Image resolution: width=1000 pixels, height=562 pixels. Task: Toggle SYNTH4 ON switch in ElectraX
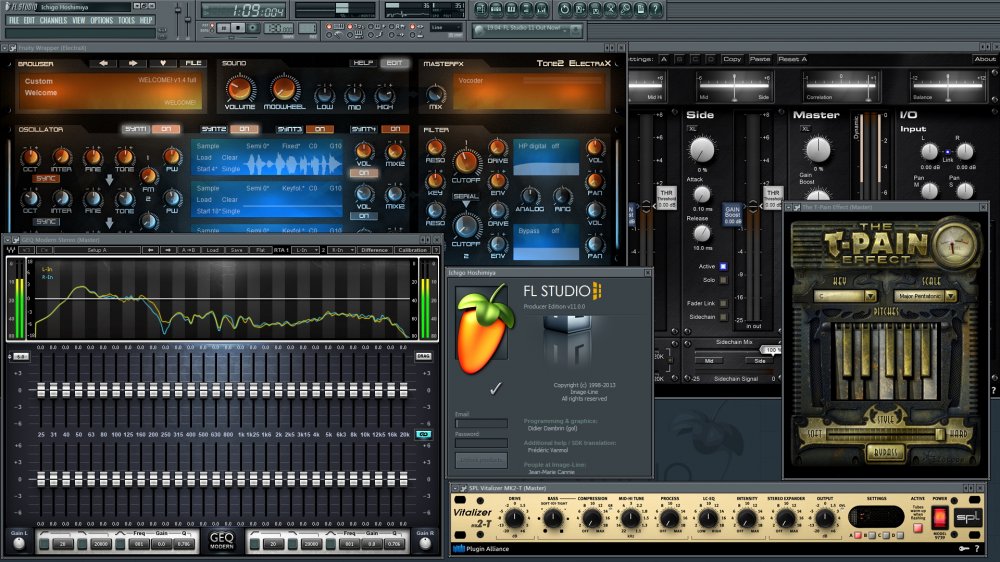coord(395,129)
